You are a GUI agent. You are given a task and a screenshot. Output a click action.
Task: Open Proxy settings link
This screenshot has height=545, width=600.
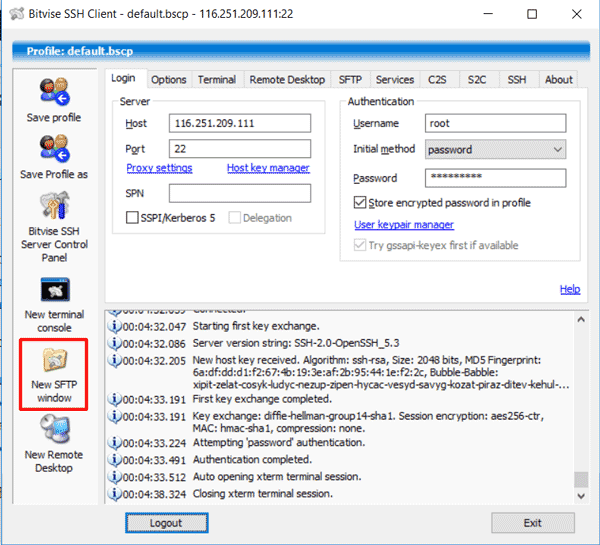159,168
